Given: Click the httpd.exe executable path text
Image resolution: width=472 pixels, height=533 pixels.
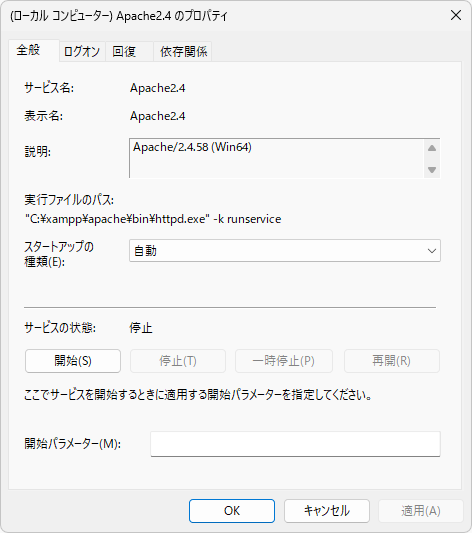Looking at the screenshot, I should point(153,219).
